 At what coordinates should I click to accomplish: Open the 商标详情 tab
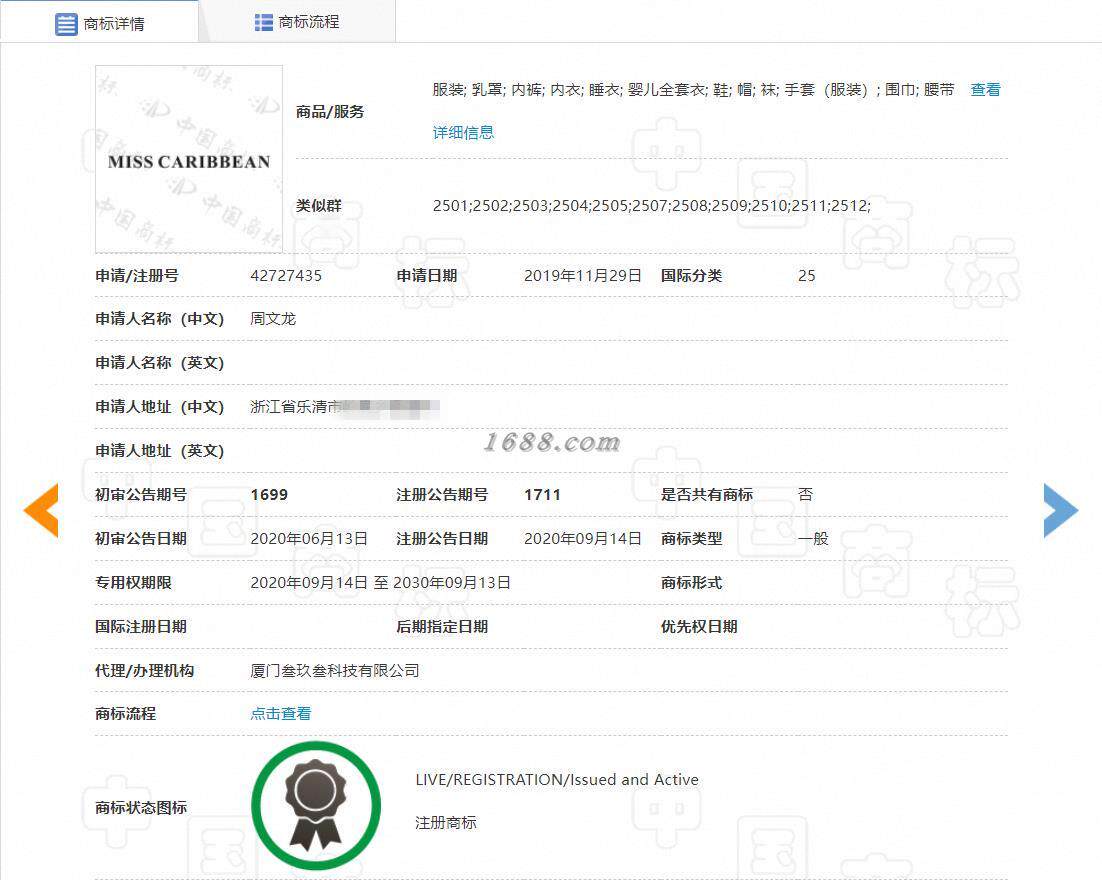(100, 23)
